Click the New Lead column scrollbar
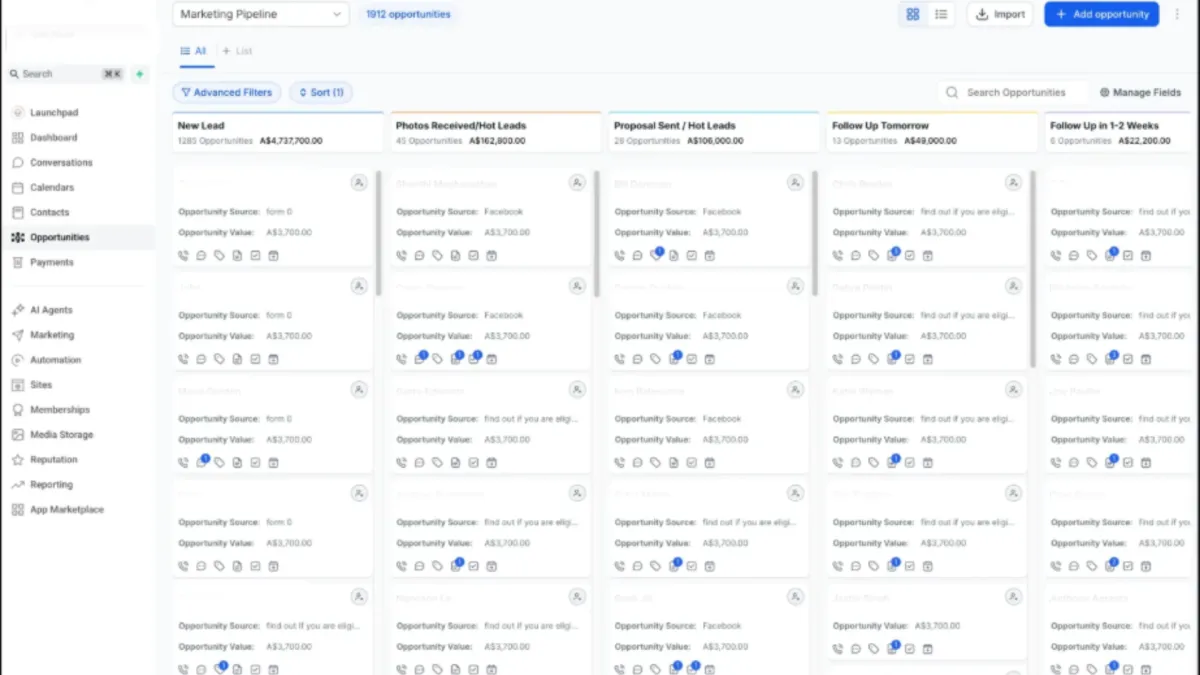Screen dimensions: 1200x675 (x=379, y=232)
